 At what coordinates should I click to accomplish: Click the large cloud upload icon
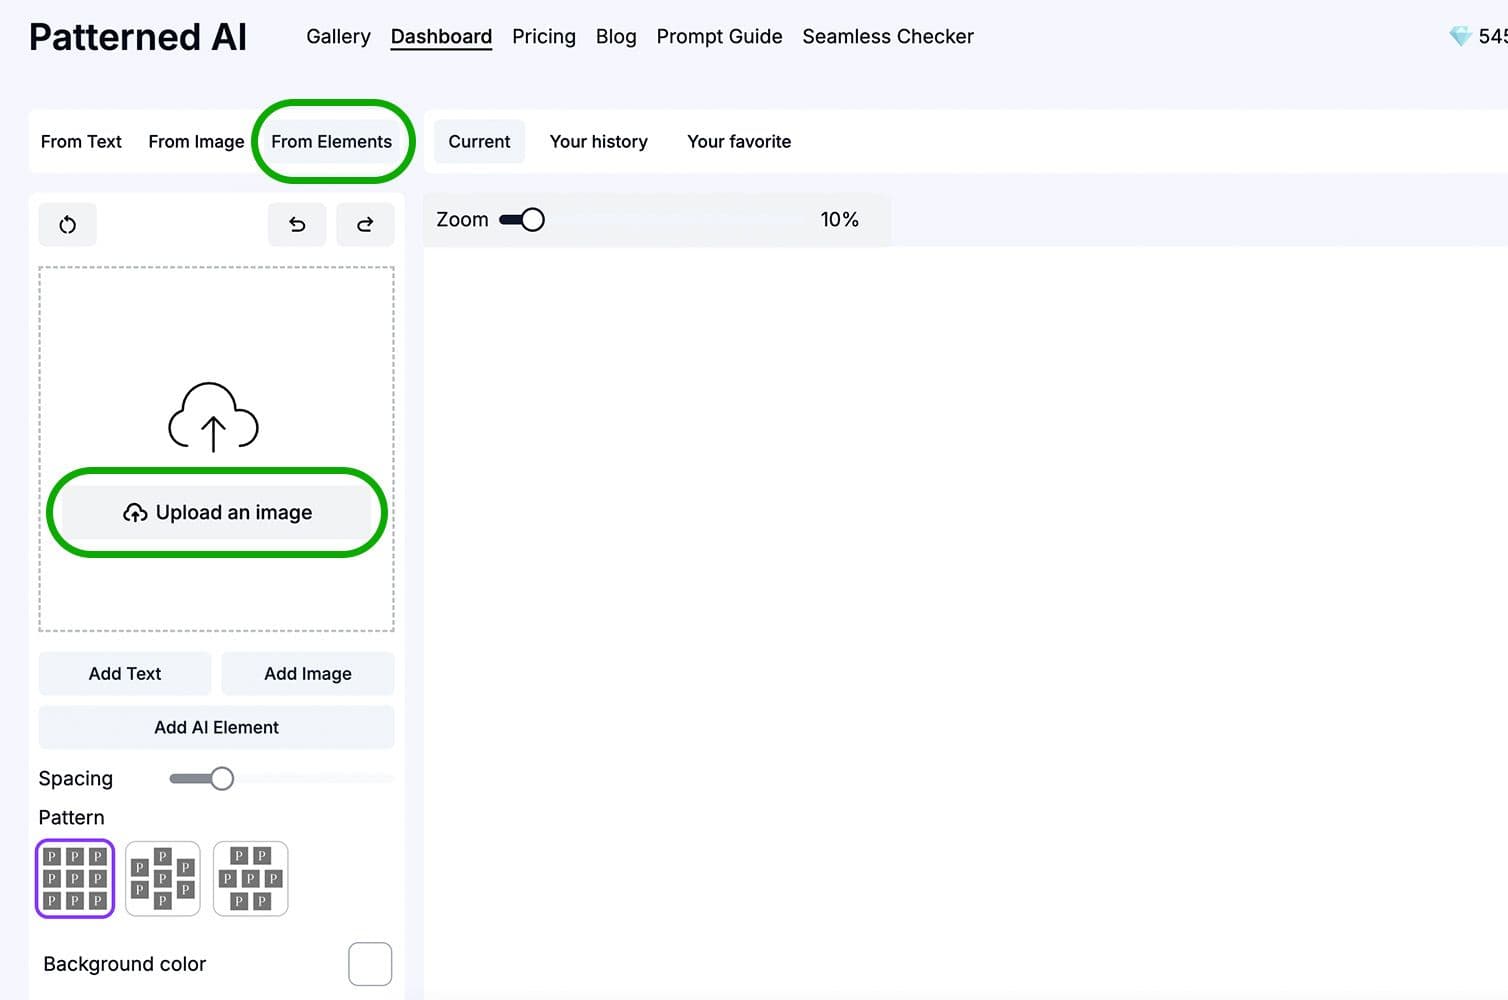tap(213, 417)
